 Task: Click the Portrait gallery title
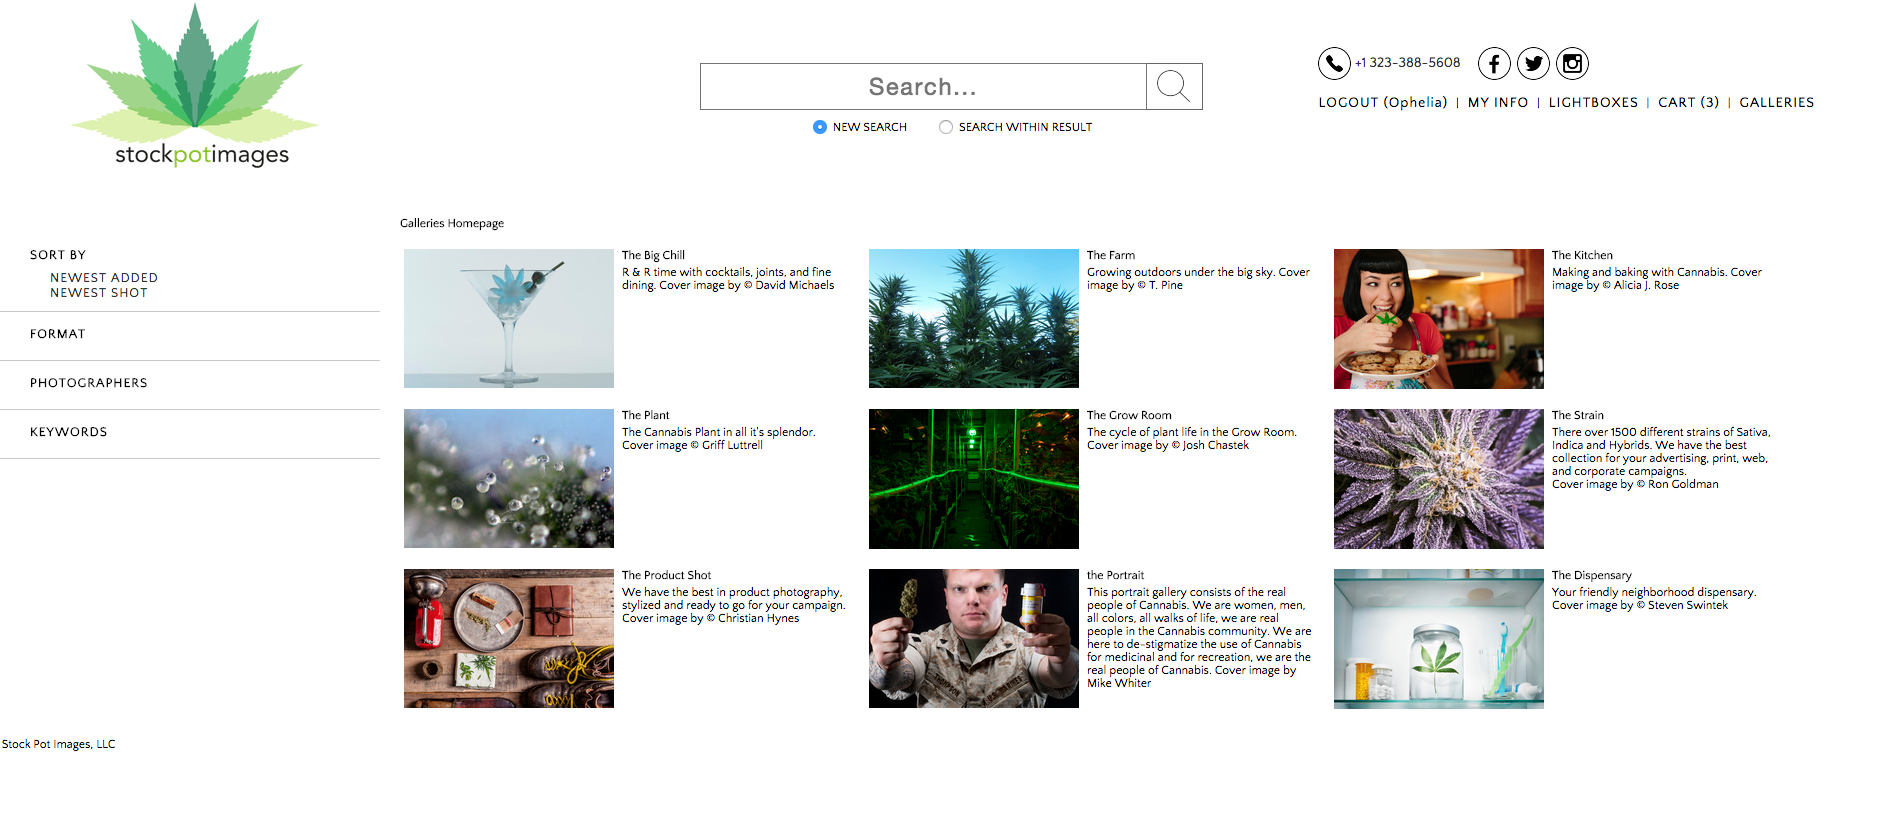[x=1116, y=575]
